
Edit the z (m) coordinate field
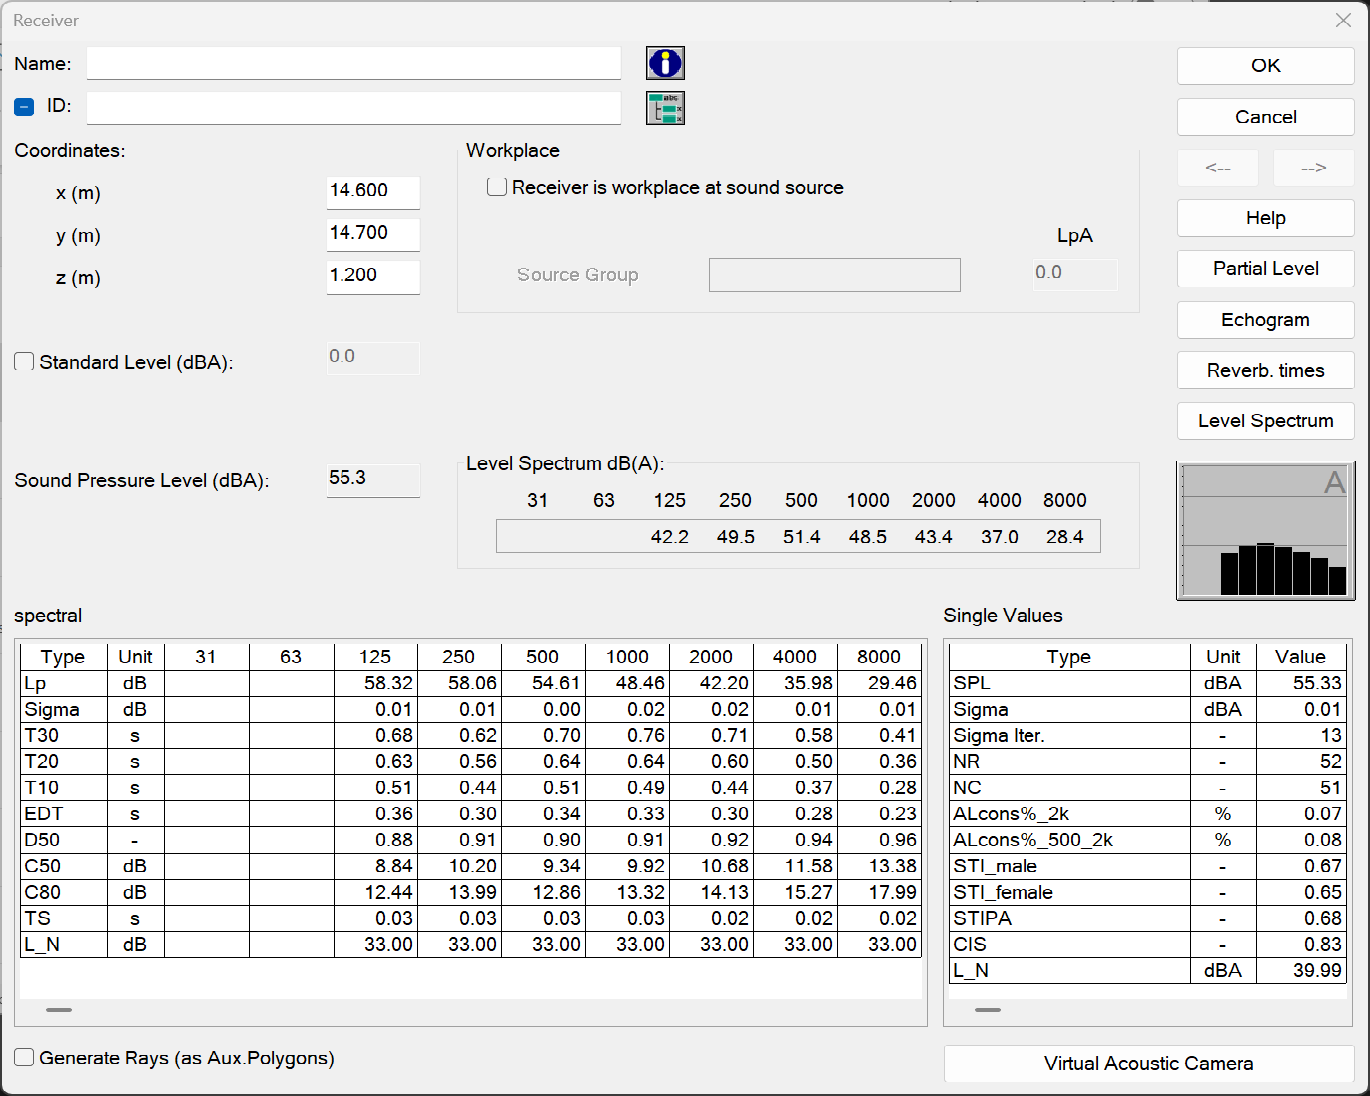point(373,276)
